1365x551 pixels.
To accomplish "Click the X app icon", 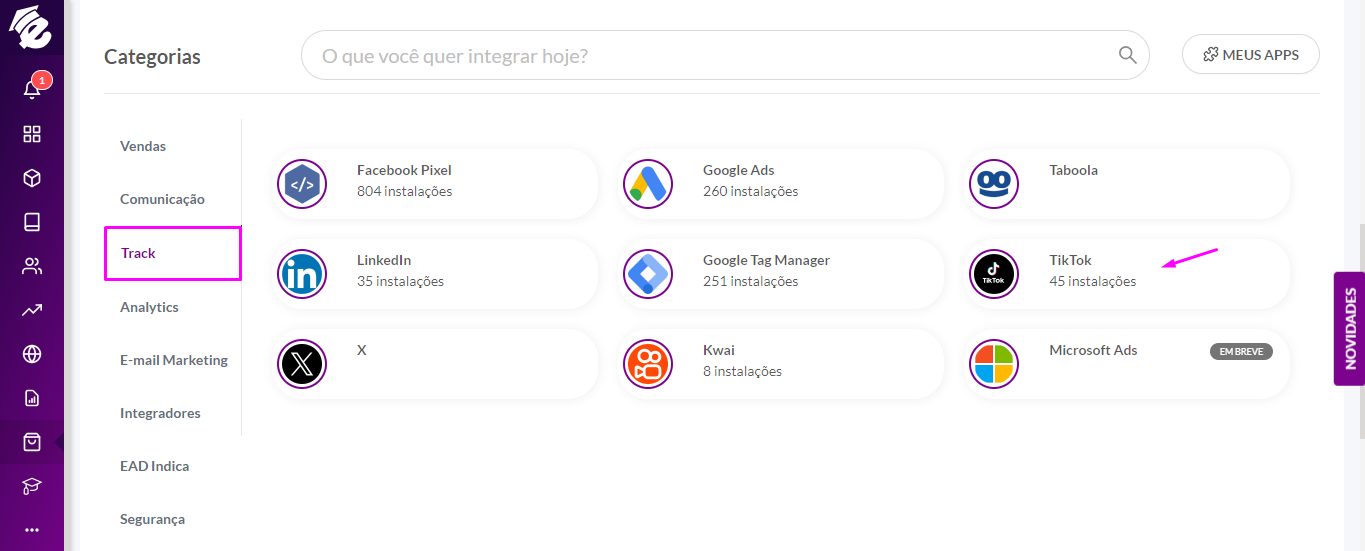I will point(302,364).
